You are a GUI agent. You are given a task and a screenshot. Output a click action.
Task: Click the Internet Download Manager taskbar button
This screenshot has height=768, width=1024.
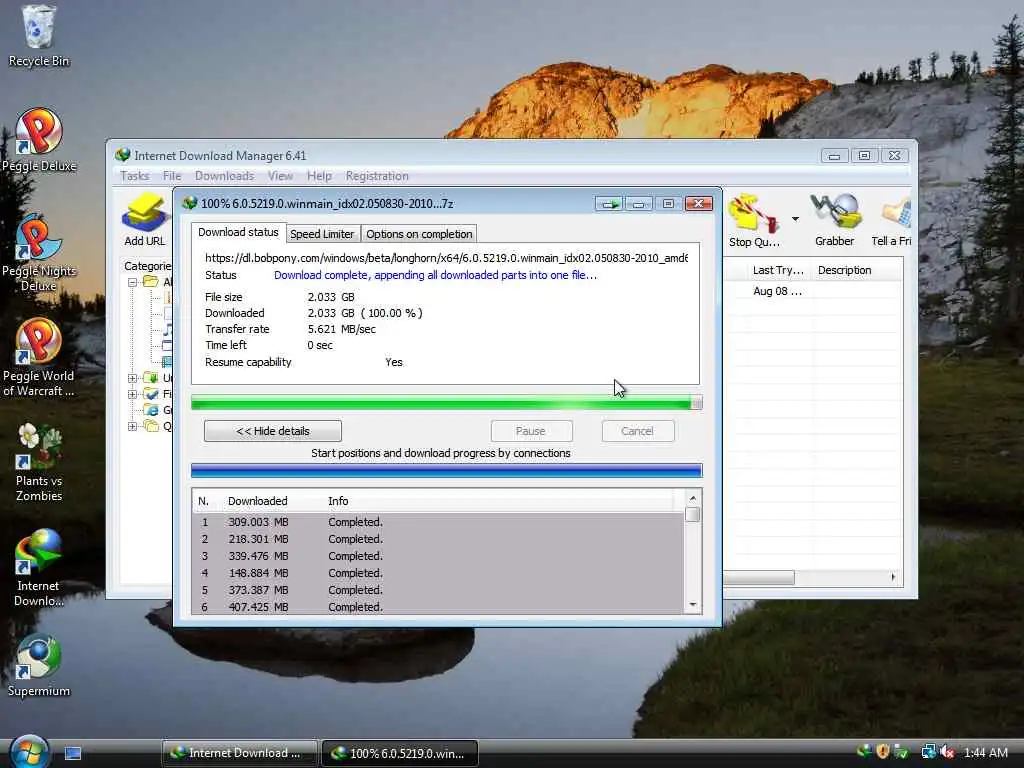[240, 753]
